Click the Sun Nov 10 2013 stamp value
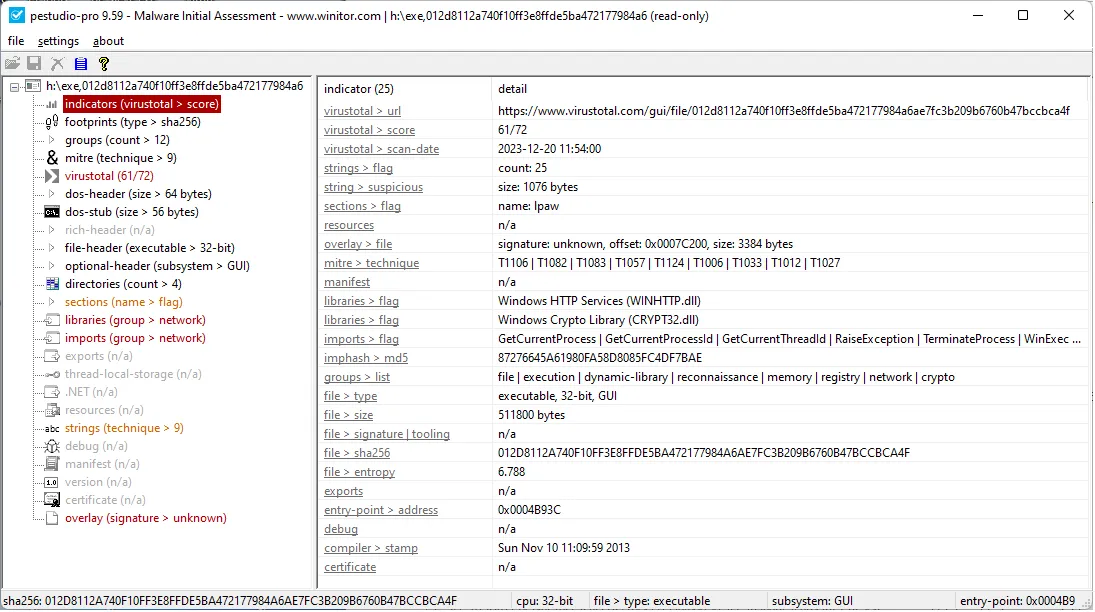The height and width of the screenshot is (612, 1095). (x=564, y=548)
